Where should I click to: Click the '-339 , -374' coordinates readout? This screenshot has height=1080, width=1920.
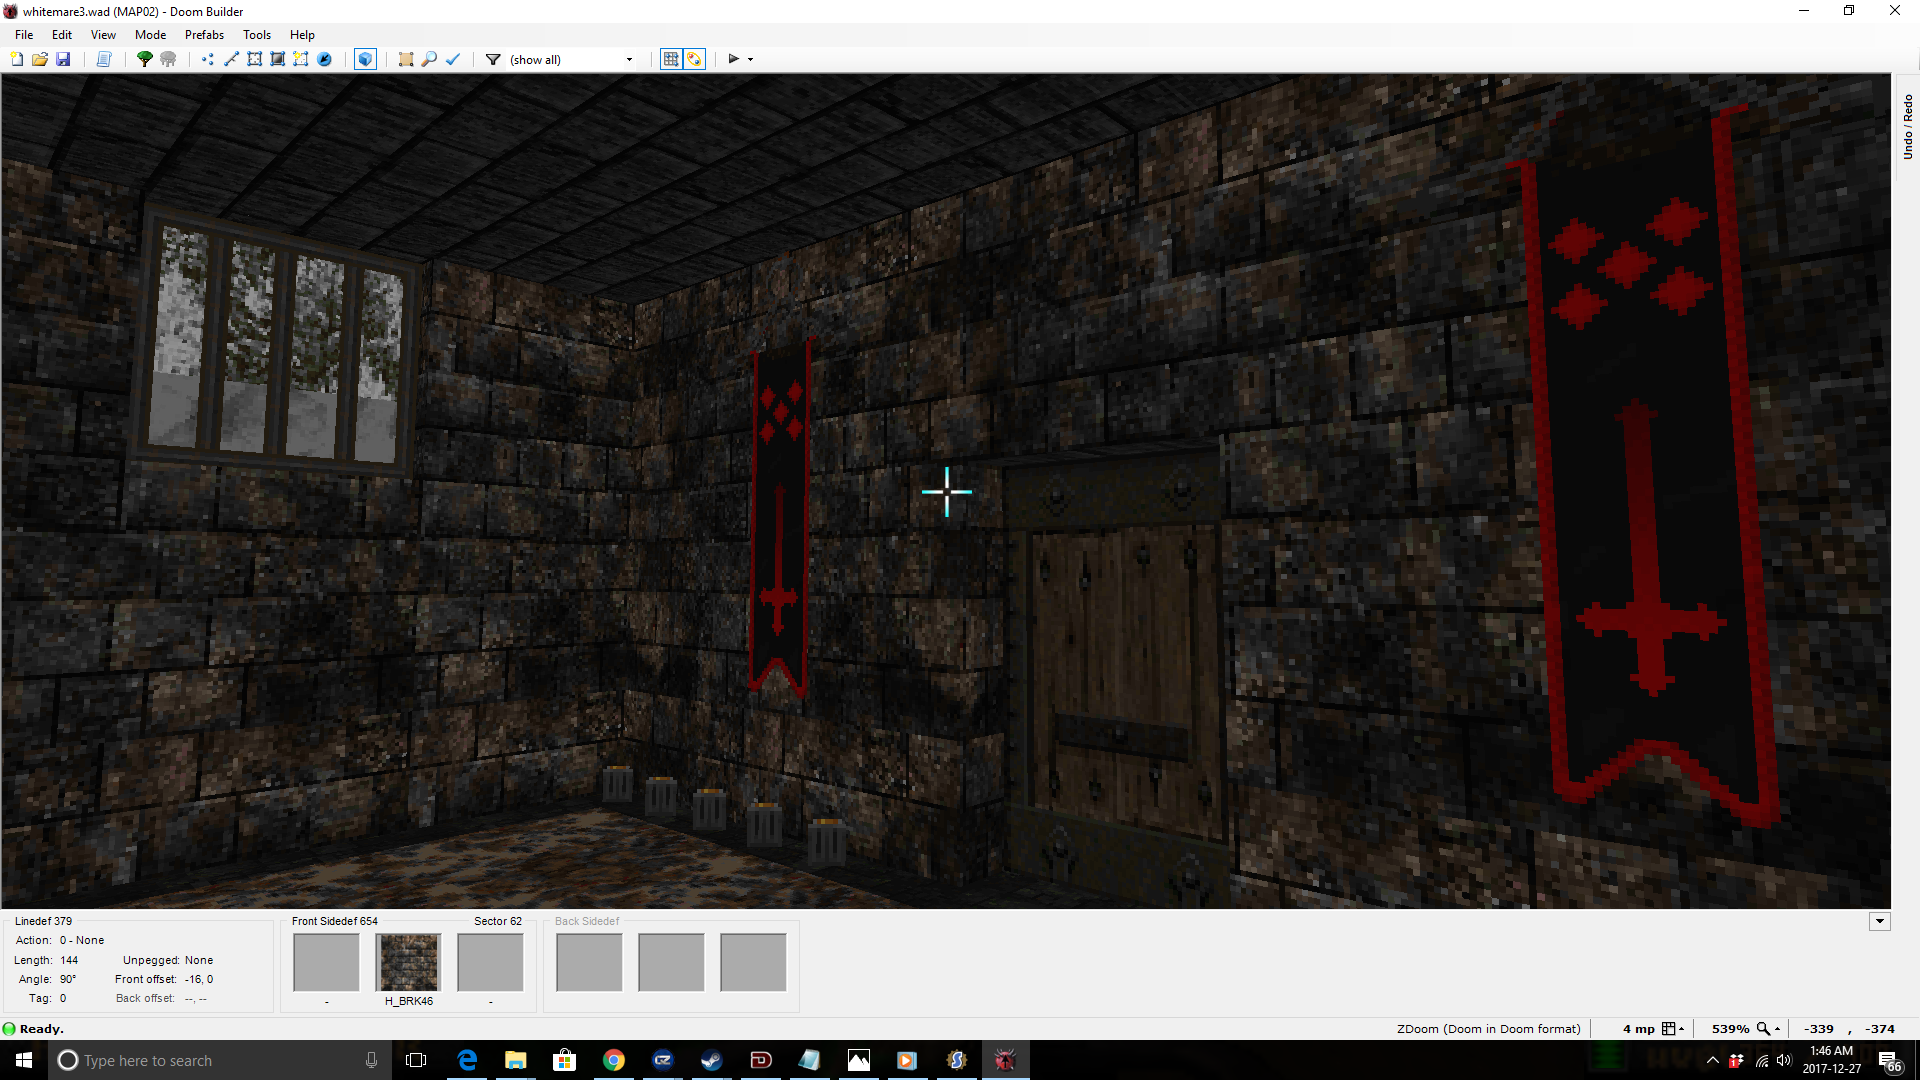tap(1849, 1029)
